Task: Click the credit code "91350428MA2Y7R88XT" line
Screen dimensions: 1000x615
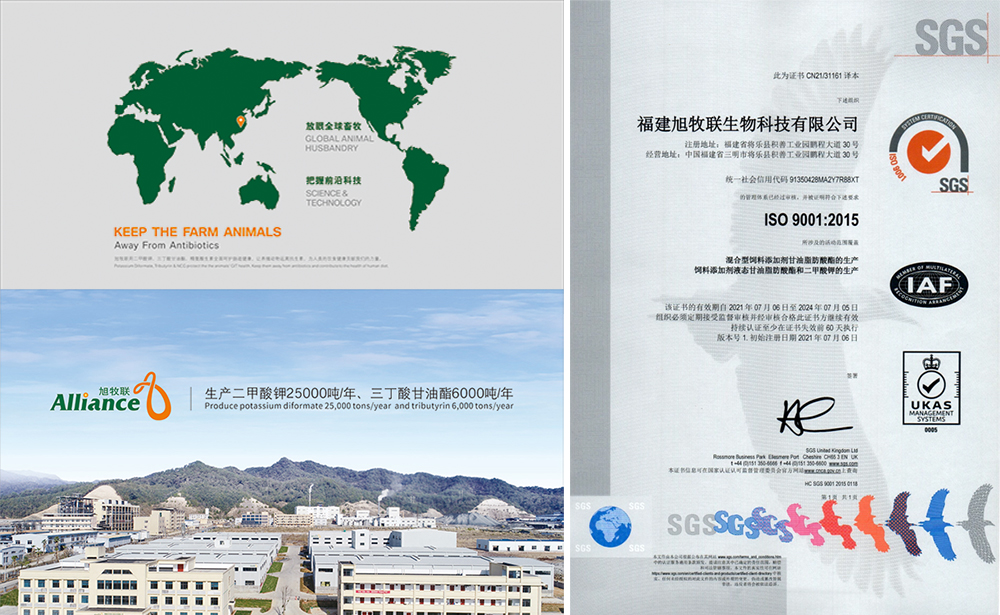Action: point(792,180)
